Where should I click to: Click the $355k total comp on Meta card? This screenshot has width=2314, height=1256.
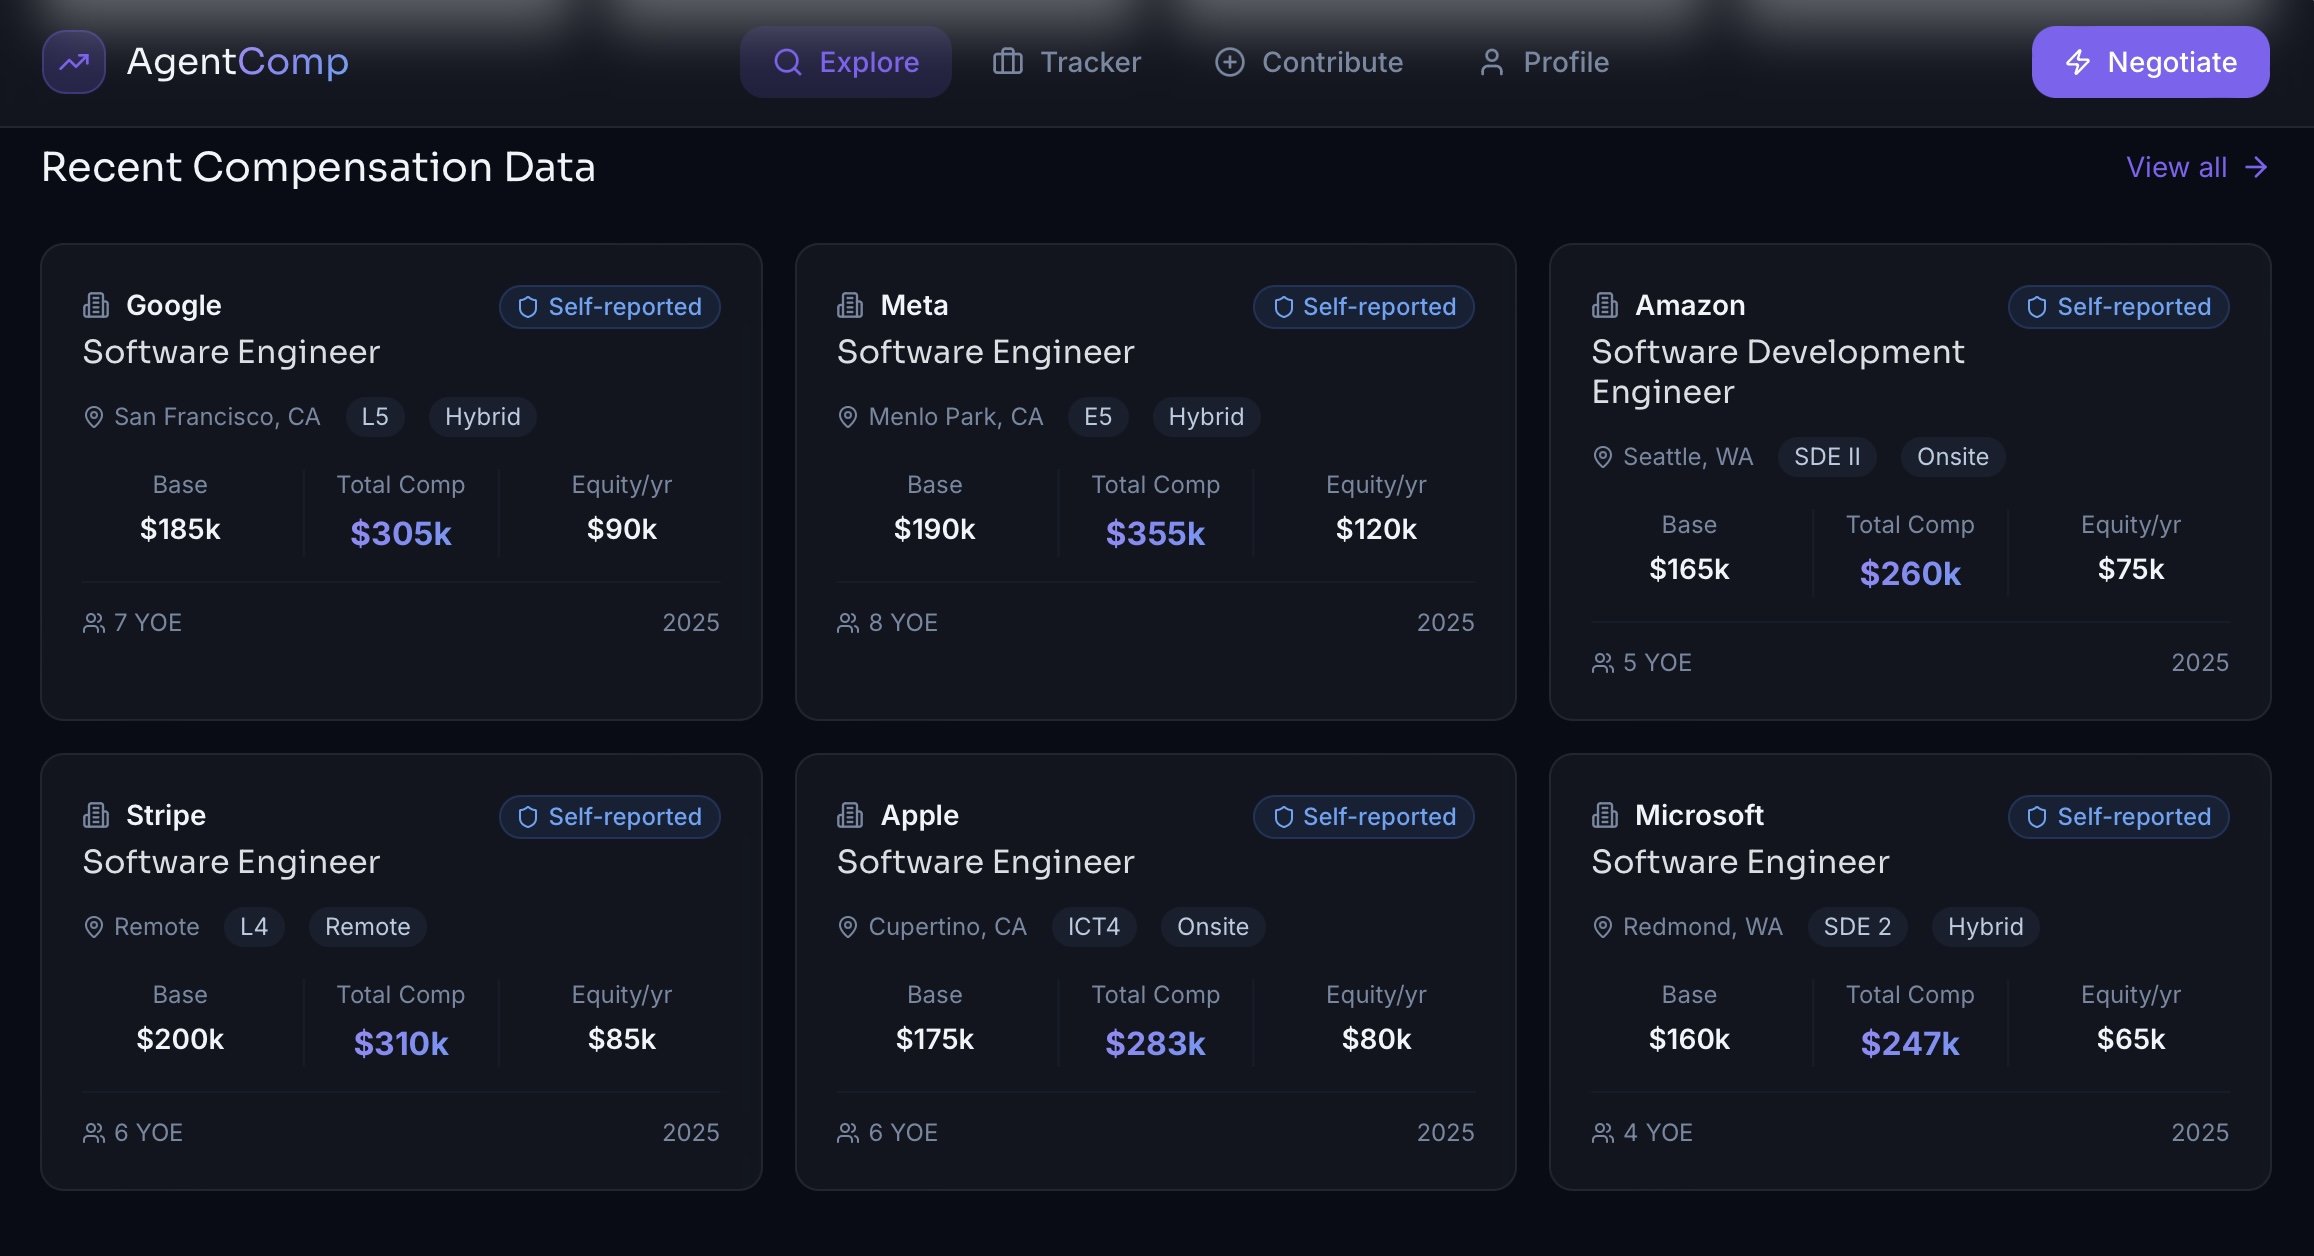coord(1156,533)
